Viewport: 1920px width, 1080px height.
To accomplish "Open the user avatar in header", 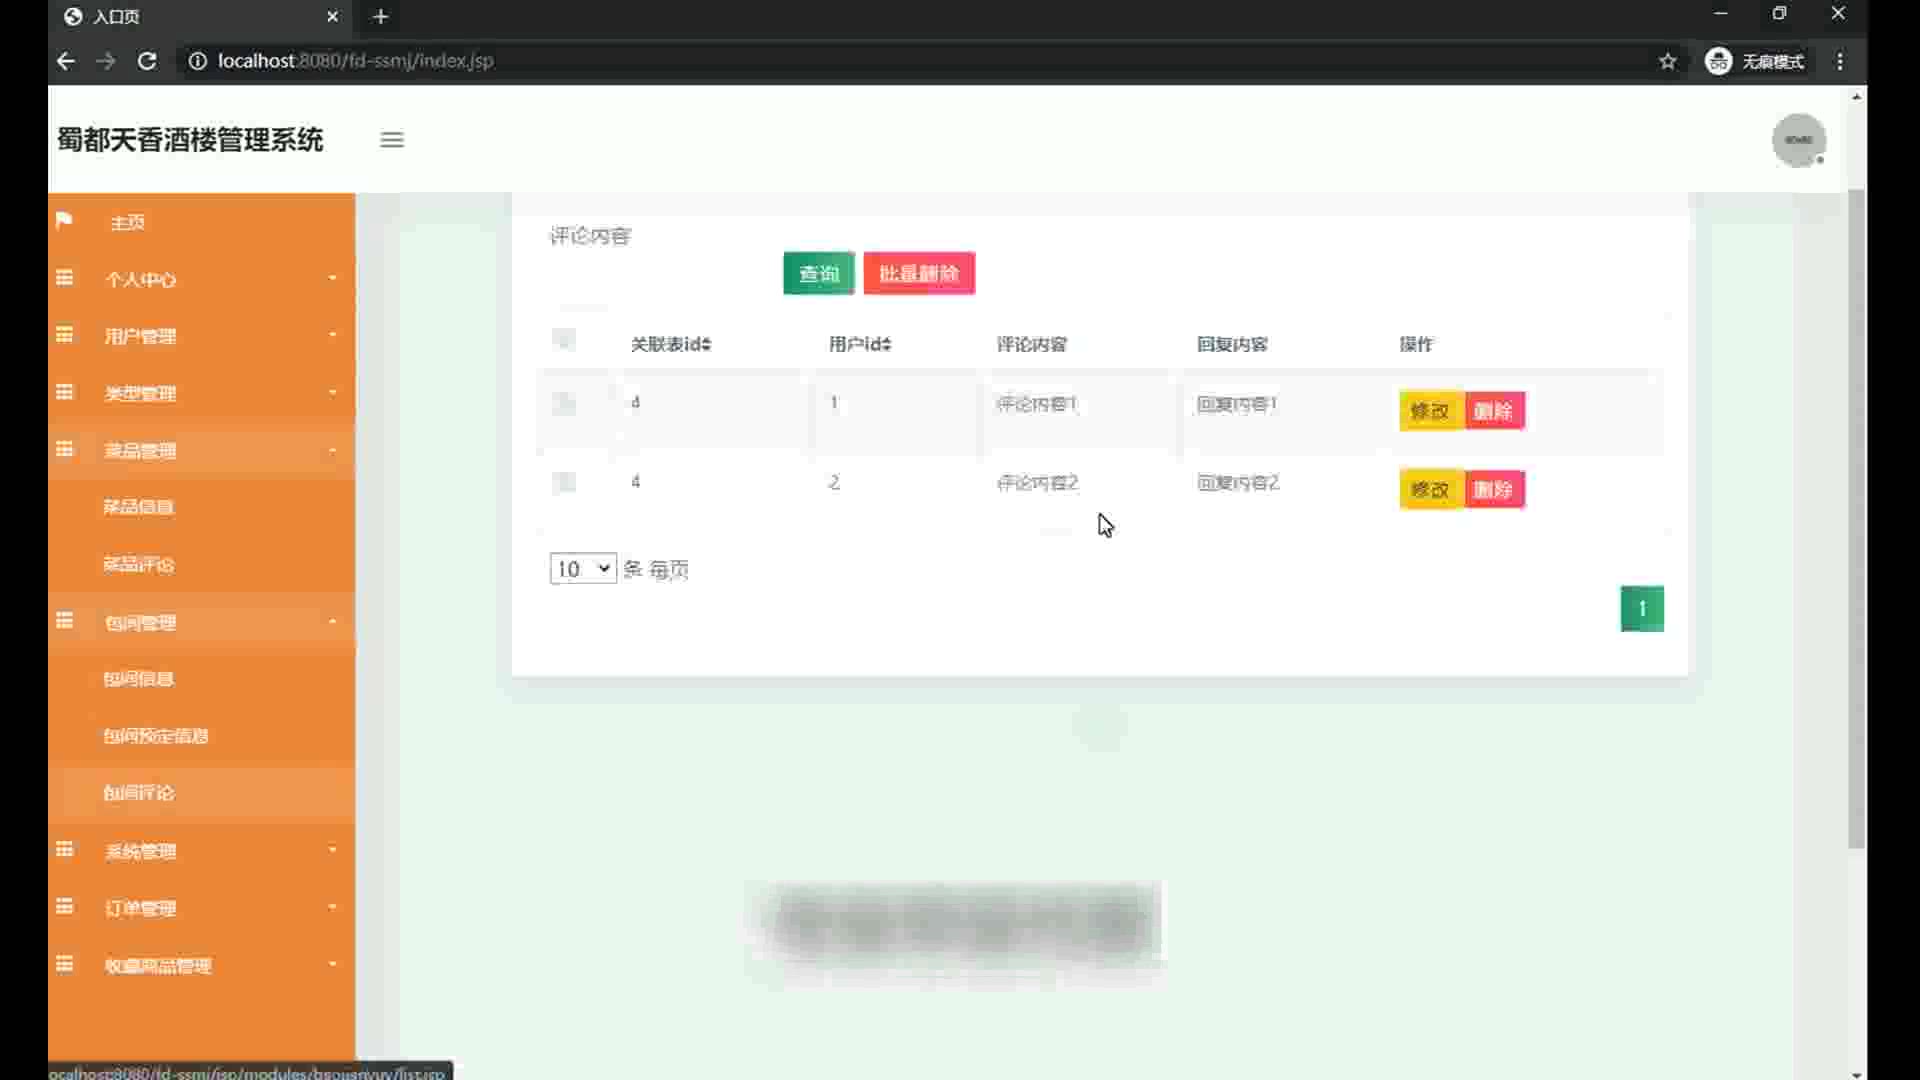I will tap(1799, 140).
